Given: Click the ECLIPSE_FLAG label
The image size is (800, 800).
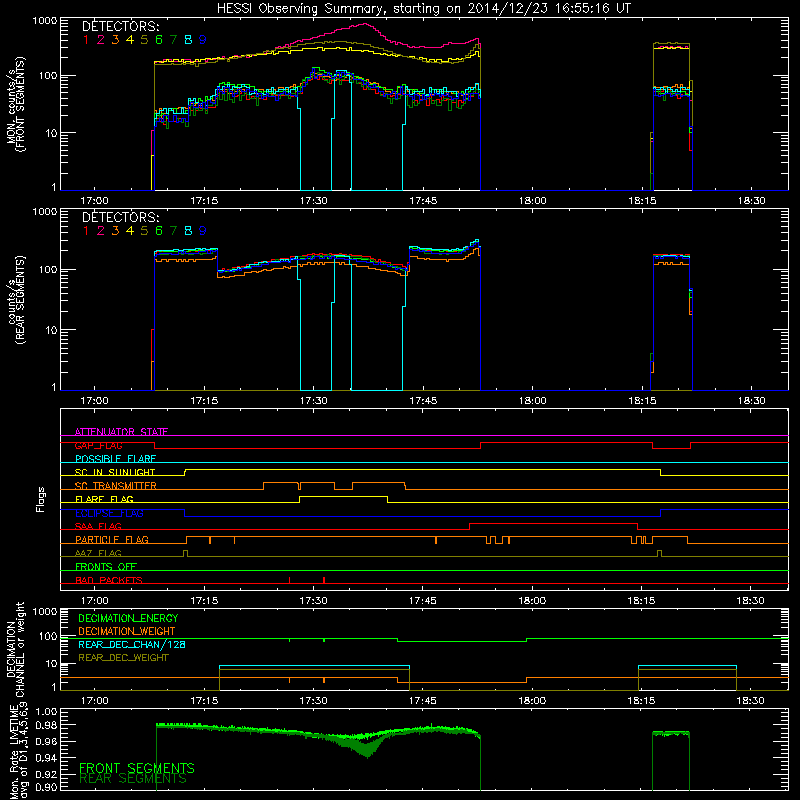Looking at the screenshot, I should [x=109, y=513].
